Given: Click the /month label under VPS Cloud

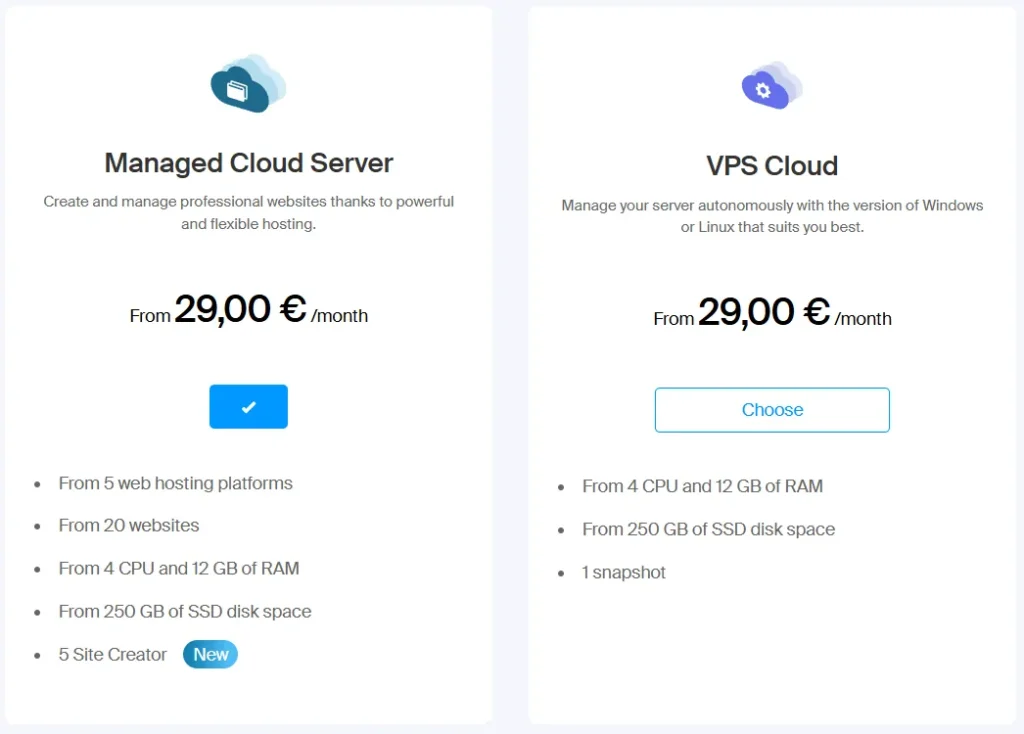Looking at the screenshot, I should coord(864,319).
